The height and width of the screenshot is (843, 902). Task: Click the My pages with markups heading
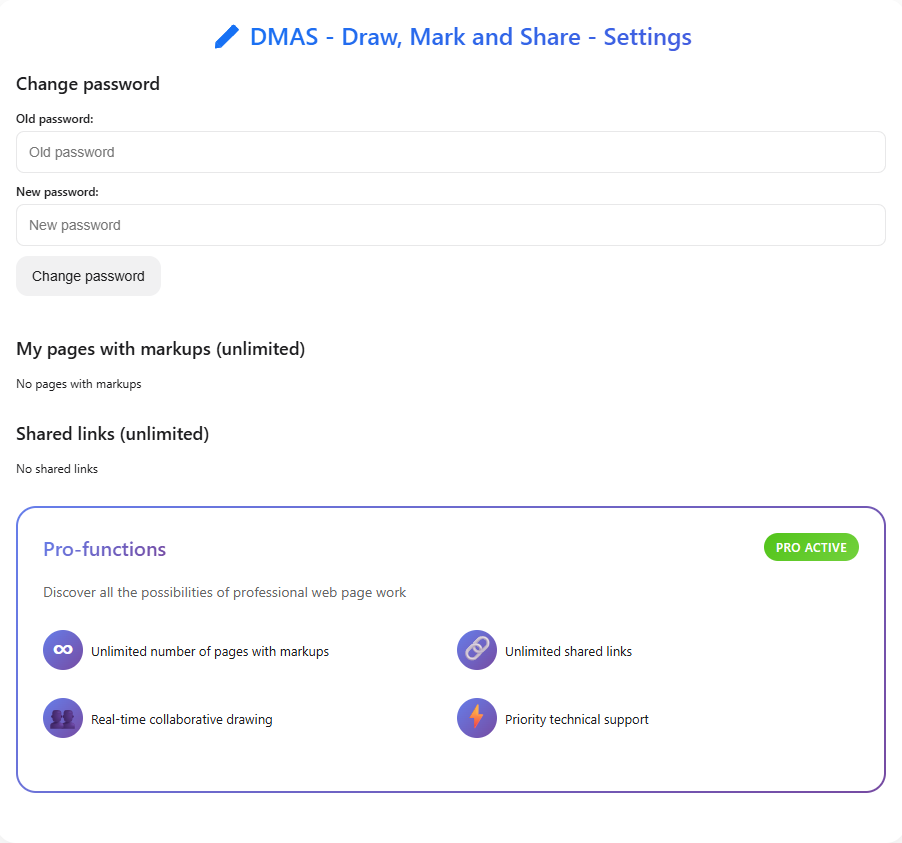pos(160,348)
